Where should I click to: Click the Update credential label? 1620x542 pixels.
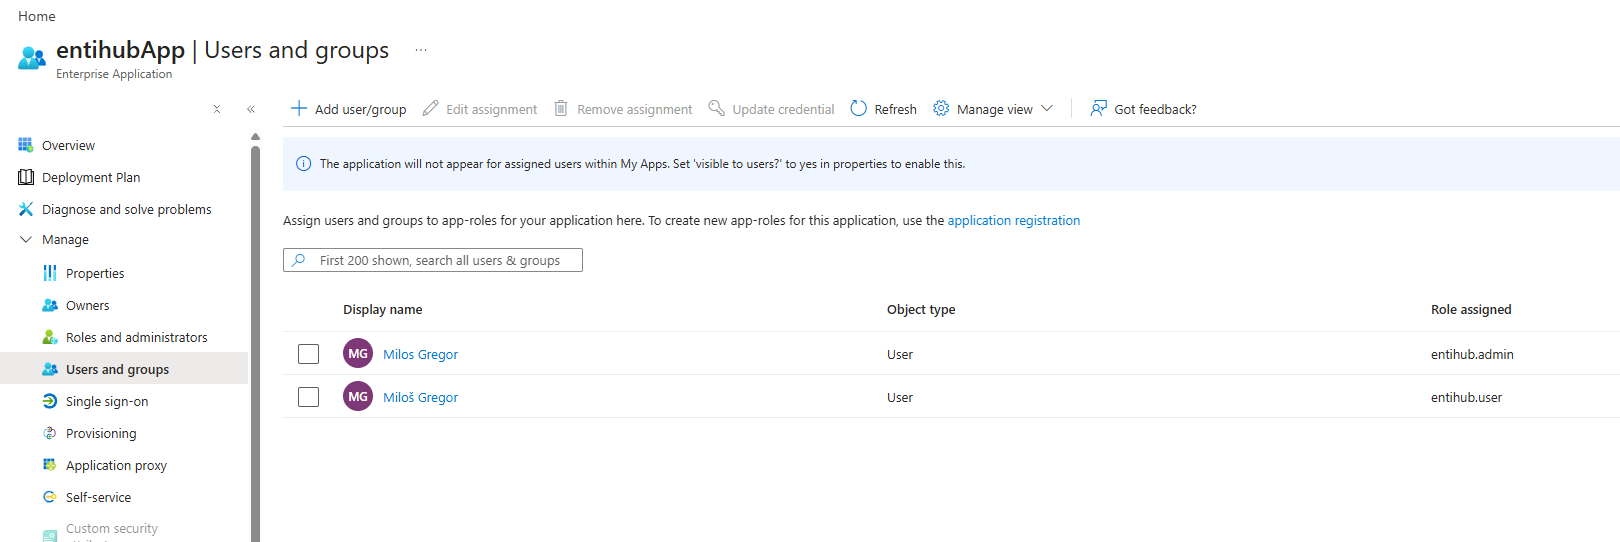[x=783, y=109]
